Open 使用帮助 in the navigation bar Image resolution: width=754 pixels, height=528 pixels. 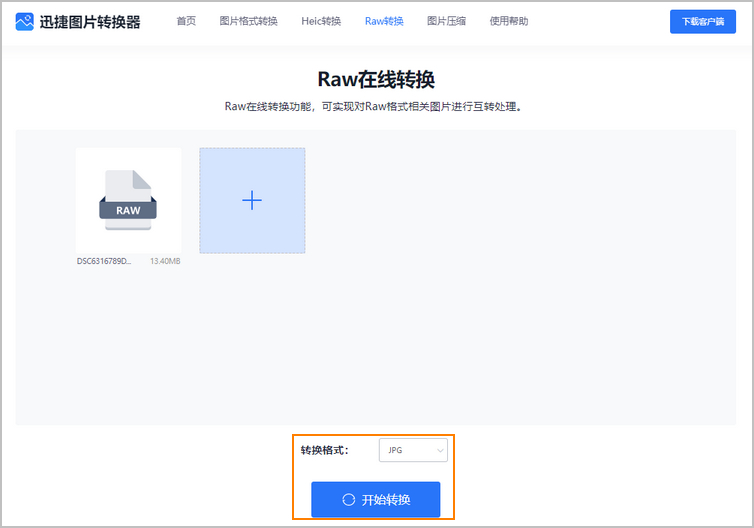[509, 21]
